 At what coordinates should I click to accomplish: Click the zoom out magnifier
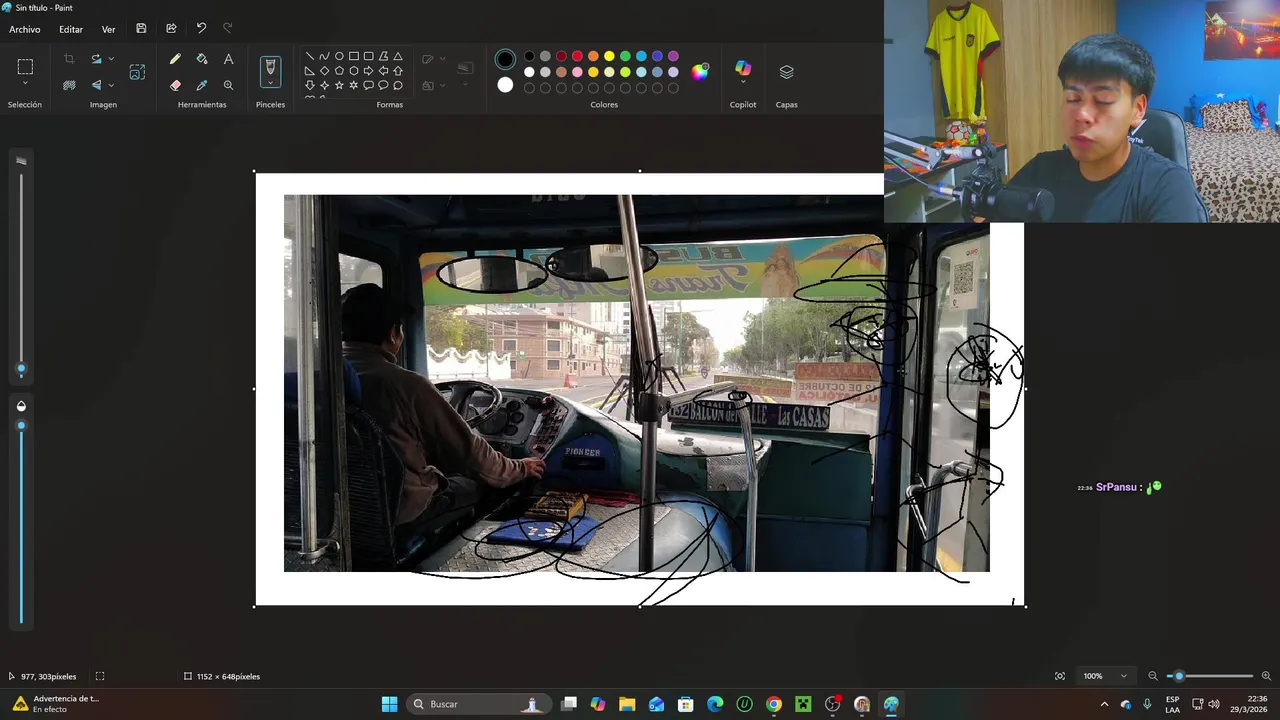pyautogui.click(x=1153, y=676)
